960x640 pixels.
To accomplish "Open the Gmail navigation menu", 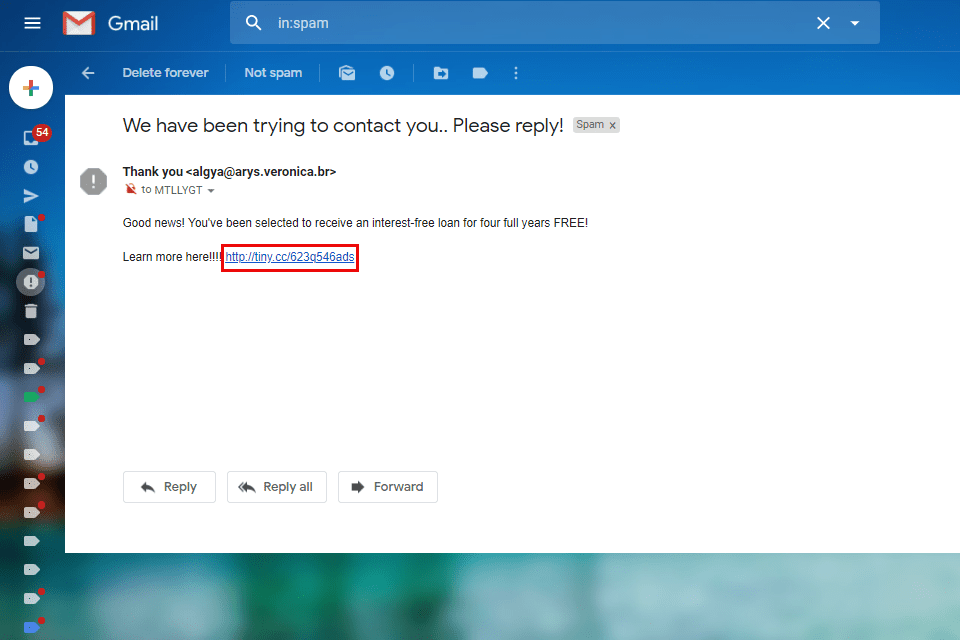I will (x=31, y=23).
